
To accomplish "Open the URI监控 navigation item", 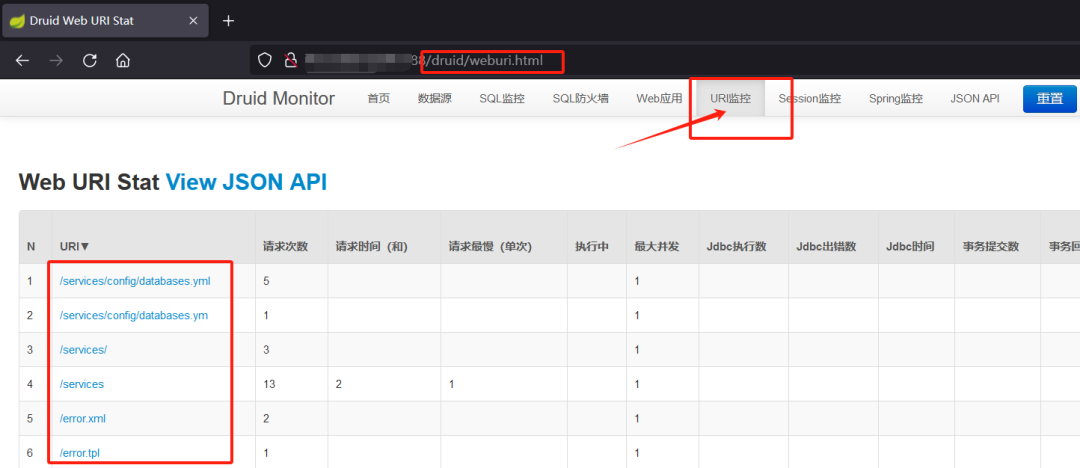I will [731, 99].
